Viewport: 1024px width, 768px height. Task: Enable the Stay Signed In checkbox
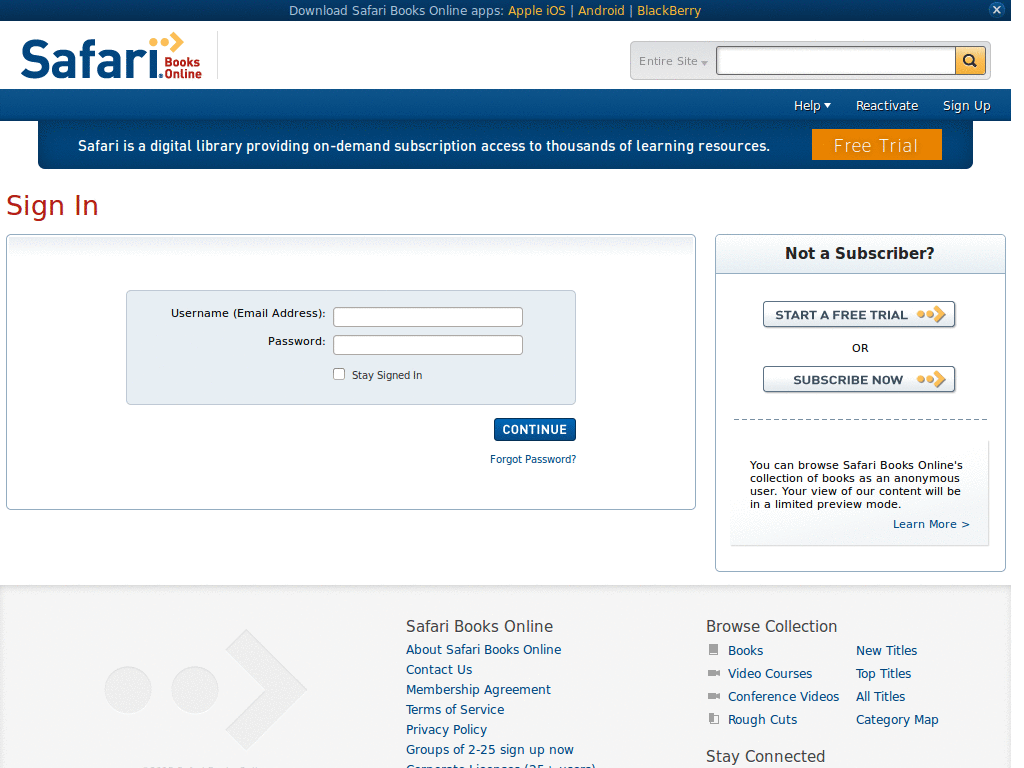339,374
